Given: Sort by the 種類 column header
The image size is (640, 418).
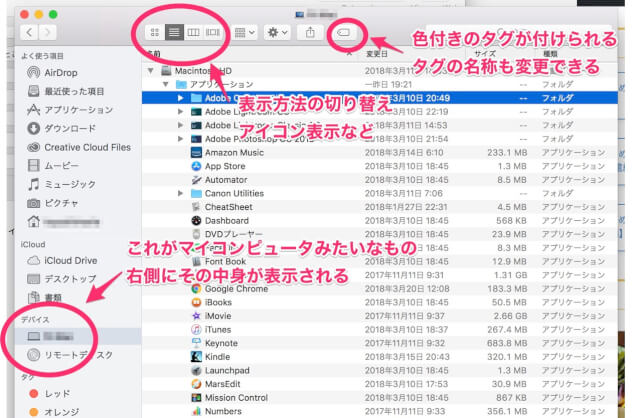Looking at the screenshot, I should [550, 54].
